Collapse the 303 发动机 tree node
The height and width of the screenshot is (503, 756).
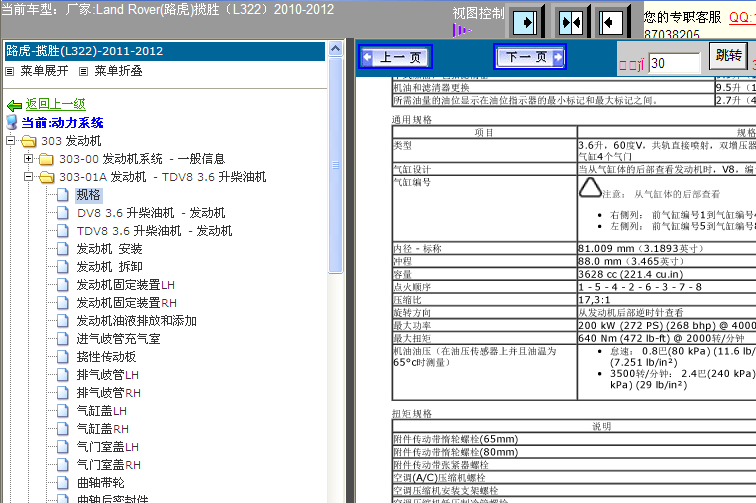pyautogui.click(x=10, y=141)
